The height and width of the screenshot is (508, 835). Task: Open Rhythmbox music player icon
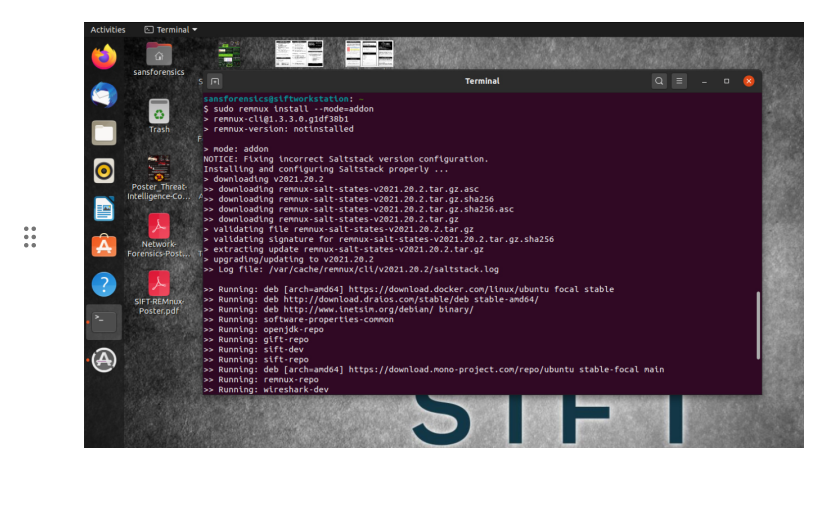104,171
